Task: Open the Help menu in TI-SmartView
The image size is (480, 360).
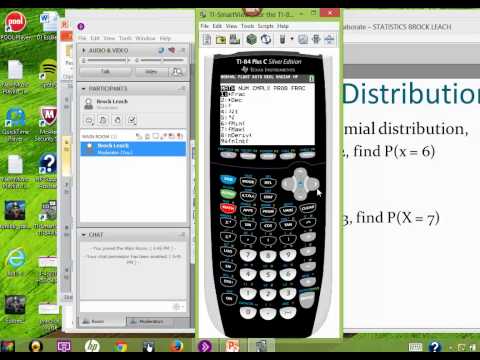Action: [x=283, y=26]
